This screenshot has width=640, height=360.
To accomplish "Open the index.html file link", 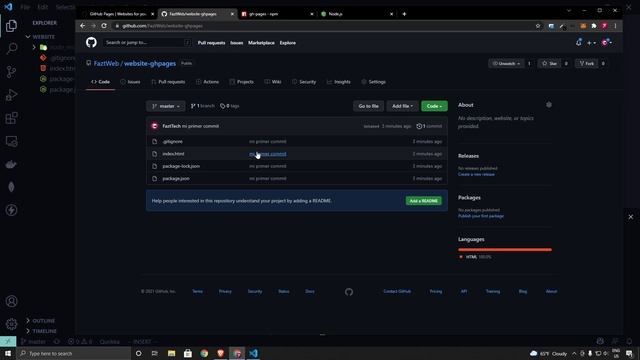I will pos(173,154).
